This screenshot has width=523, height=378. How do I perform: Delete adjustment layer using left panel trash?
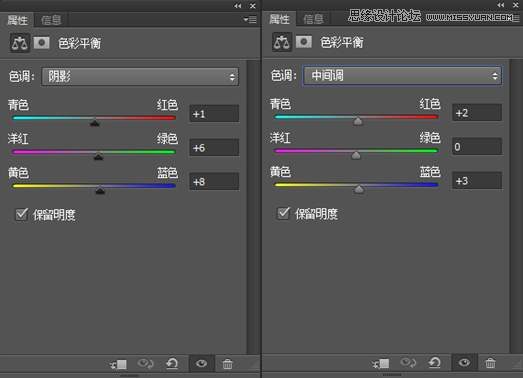pyautogui.click(x=227, y=364)
